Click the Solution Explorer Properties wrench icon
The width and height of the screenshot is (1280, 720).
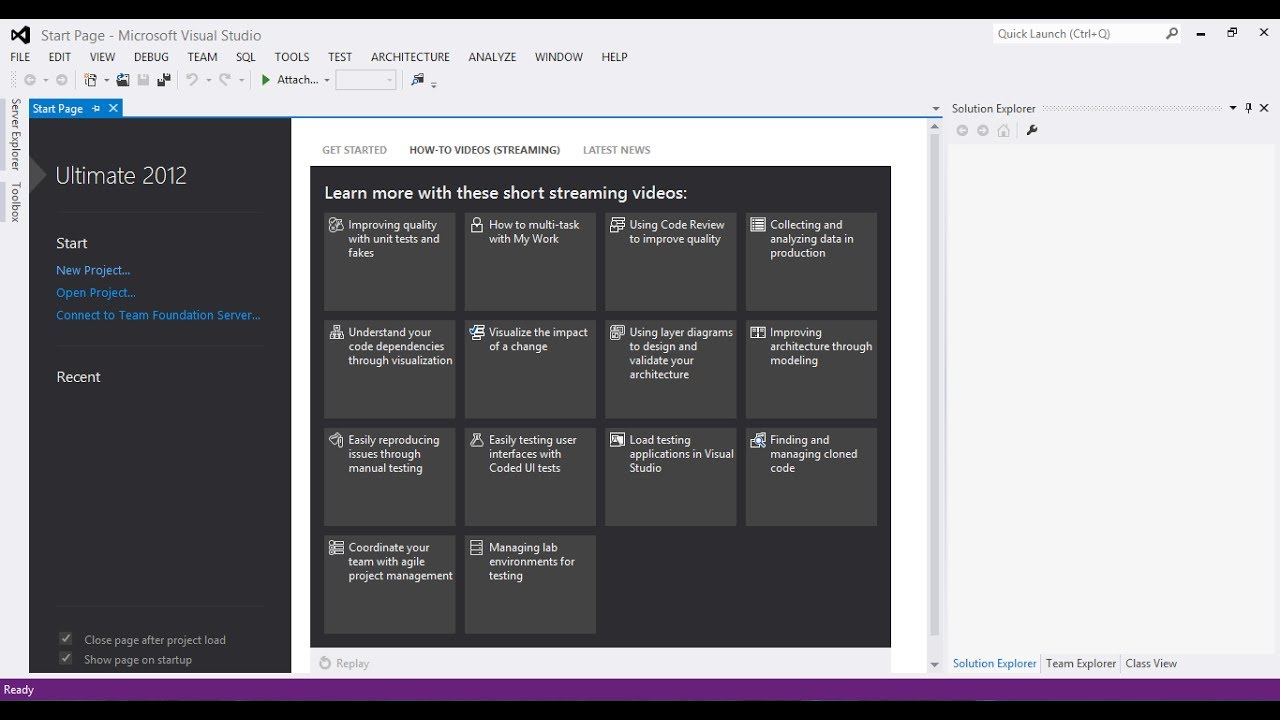click(x=1032, y=130)
